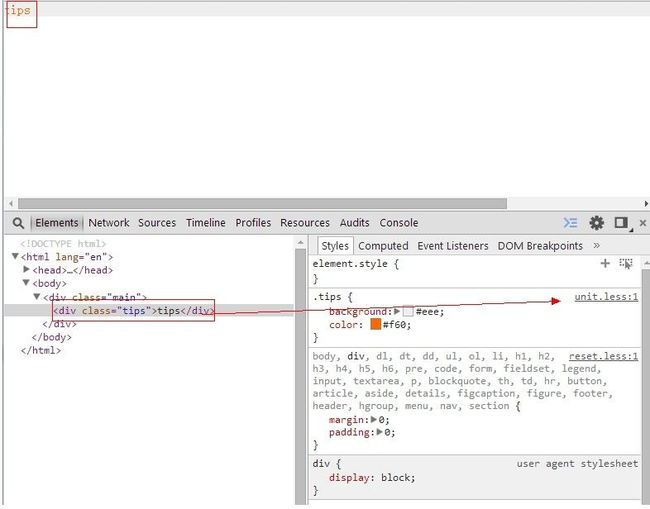Expand the margin shorthand triangle
The width and height of the screenshot is (650, 509).
click(374, 419)
